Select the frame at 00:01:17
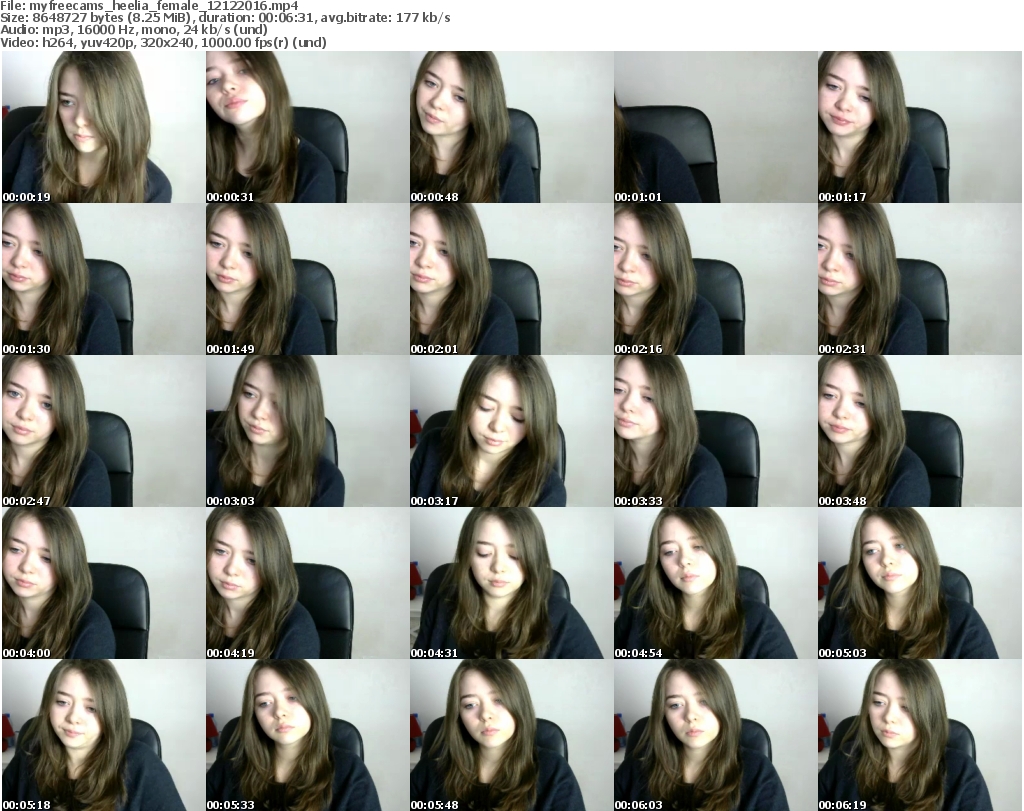Viewport: 1024px width, 811px height. pos(920,127)
